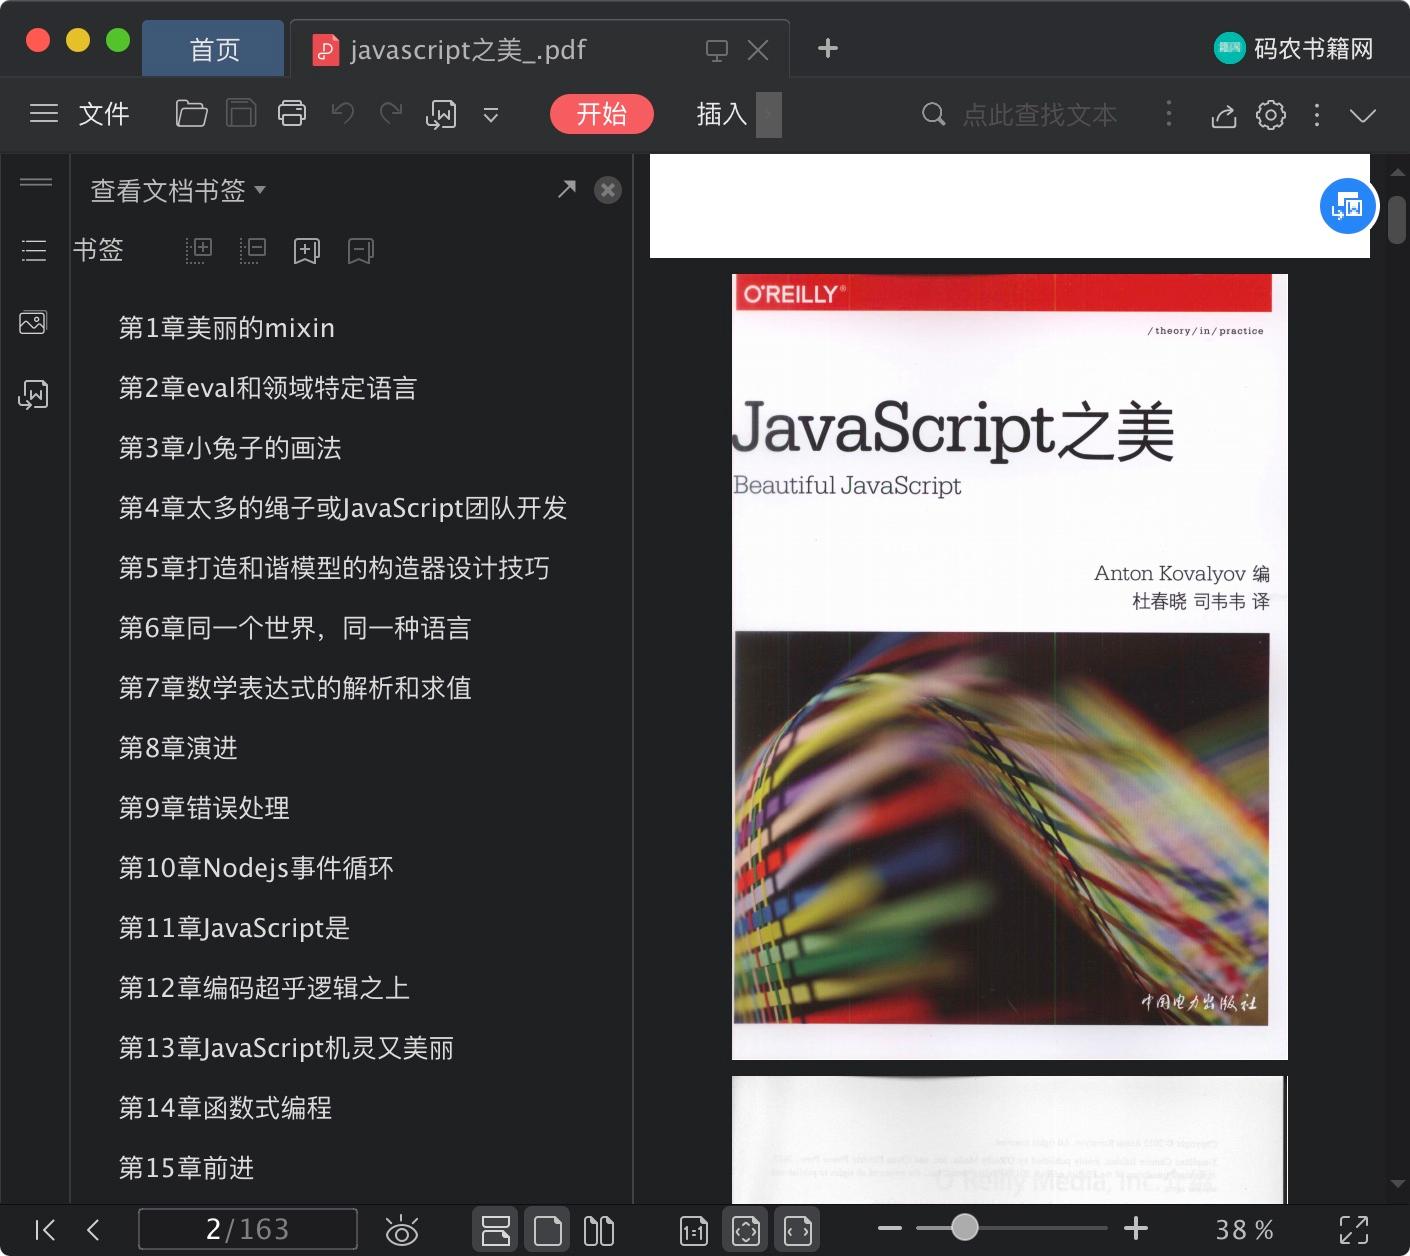Image resolution: width=1410 pixels, height=1256 pixels.
Task: Delete bookmark icon
Action: (x=361, y=250)
